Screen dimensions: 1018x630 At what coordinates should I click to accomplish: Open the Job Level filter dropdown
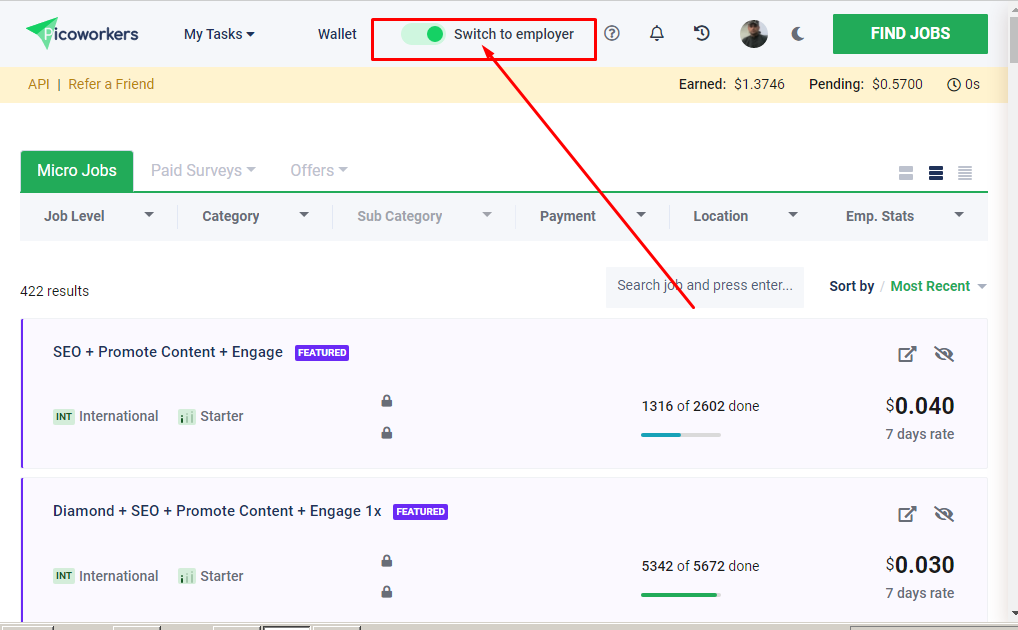pos(98,216)
